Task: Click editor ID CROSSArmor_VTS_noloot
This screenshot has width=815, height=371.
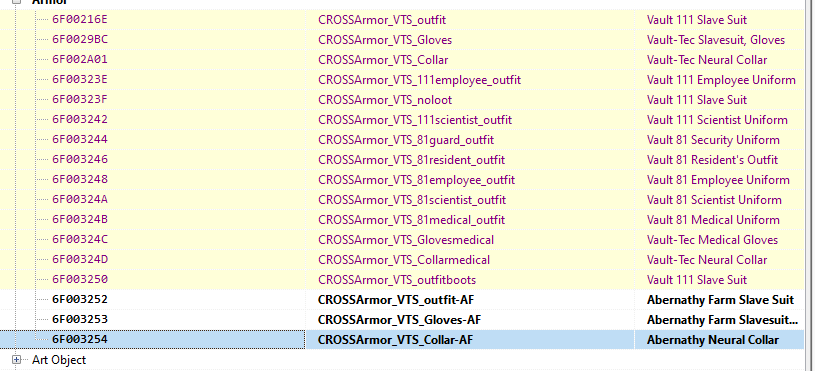Action: [385, 100]
